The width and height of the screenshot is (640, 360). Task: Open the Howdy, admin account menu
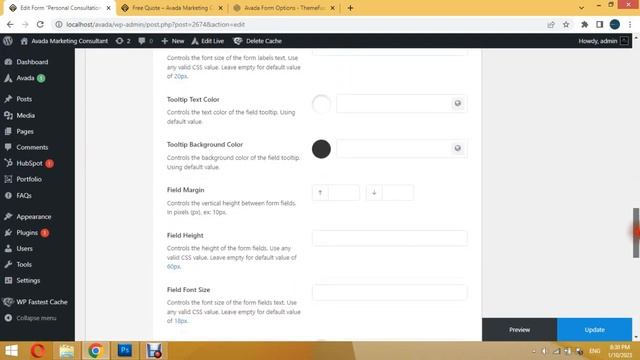tap(603, 41)
